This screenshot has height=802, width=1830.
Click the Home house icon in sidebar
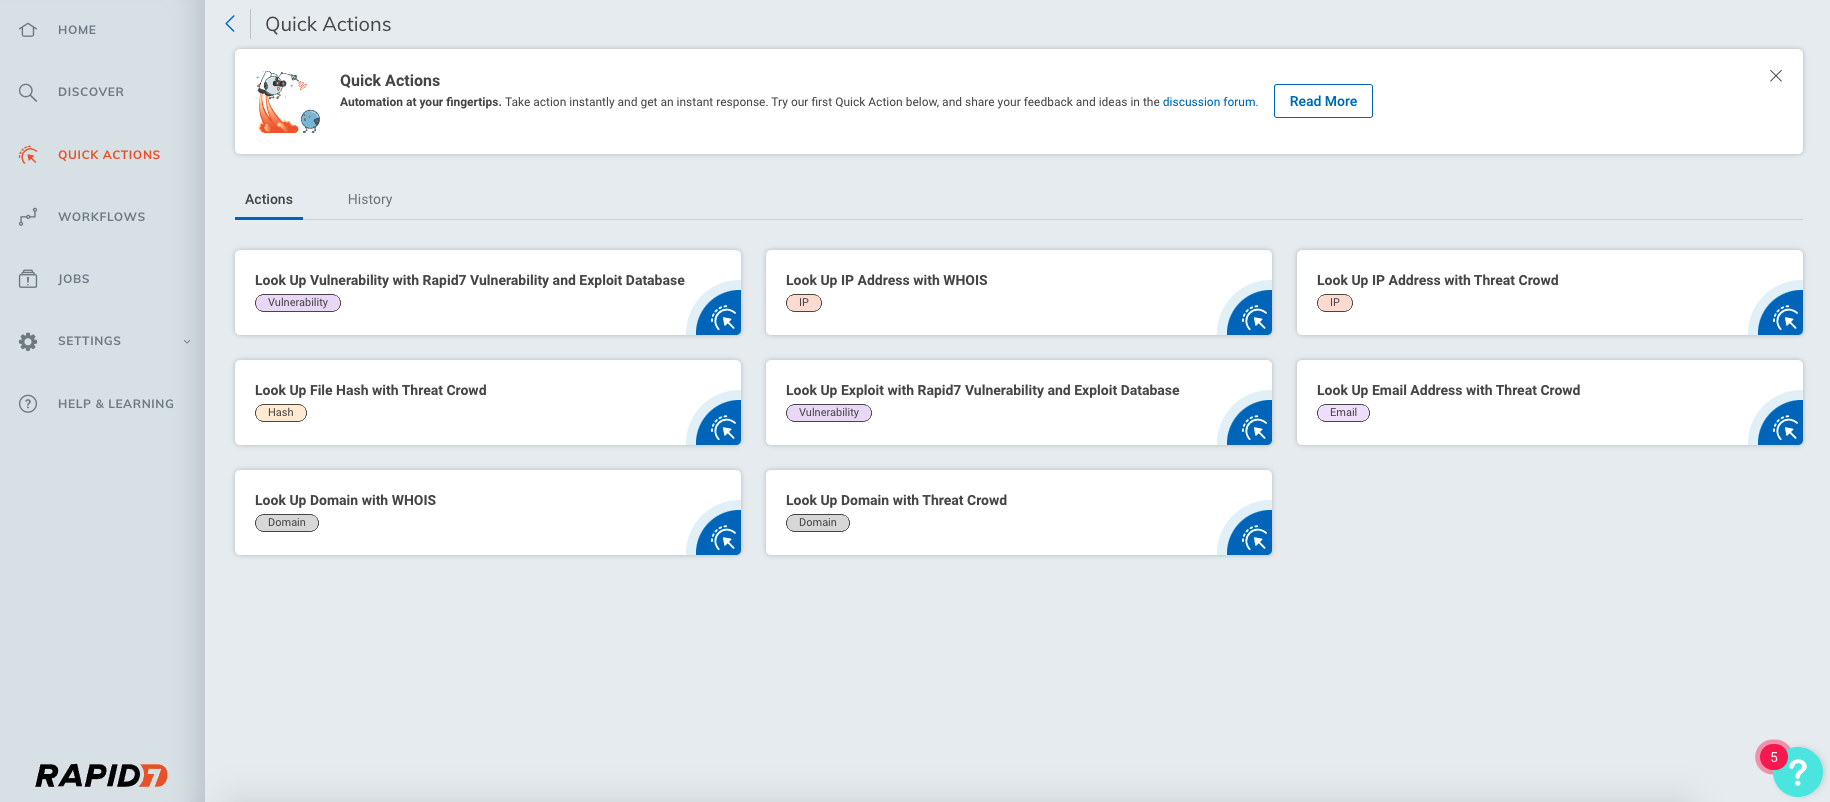coord(28,30)
